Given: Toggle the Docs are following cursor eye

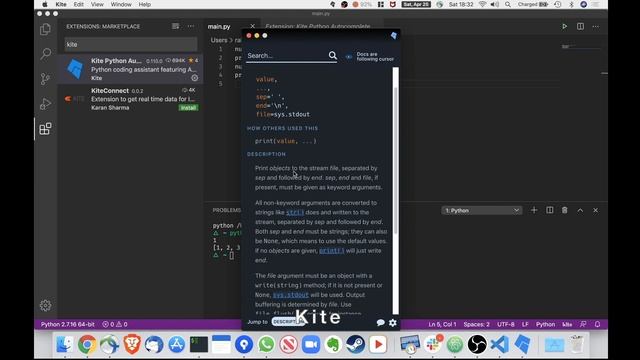Looking at the screenshot, I should pyautogui.click(x=349, y=57).
